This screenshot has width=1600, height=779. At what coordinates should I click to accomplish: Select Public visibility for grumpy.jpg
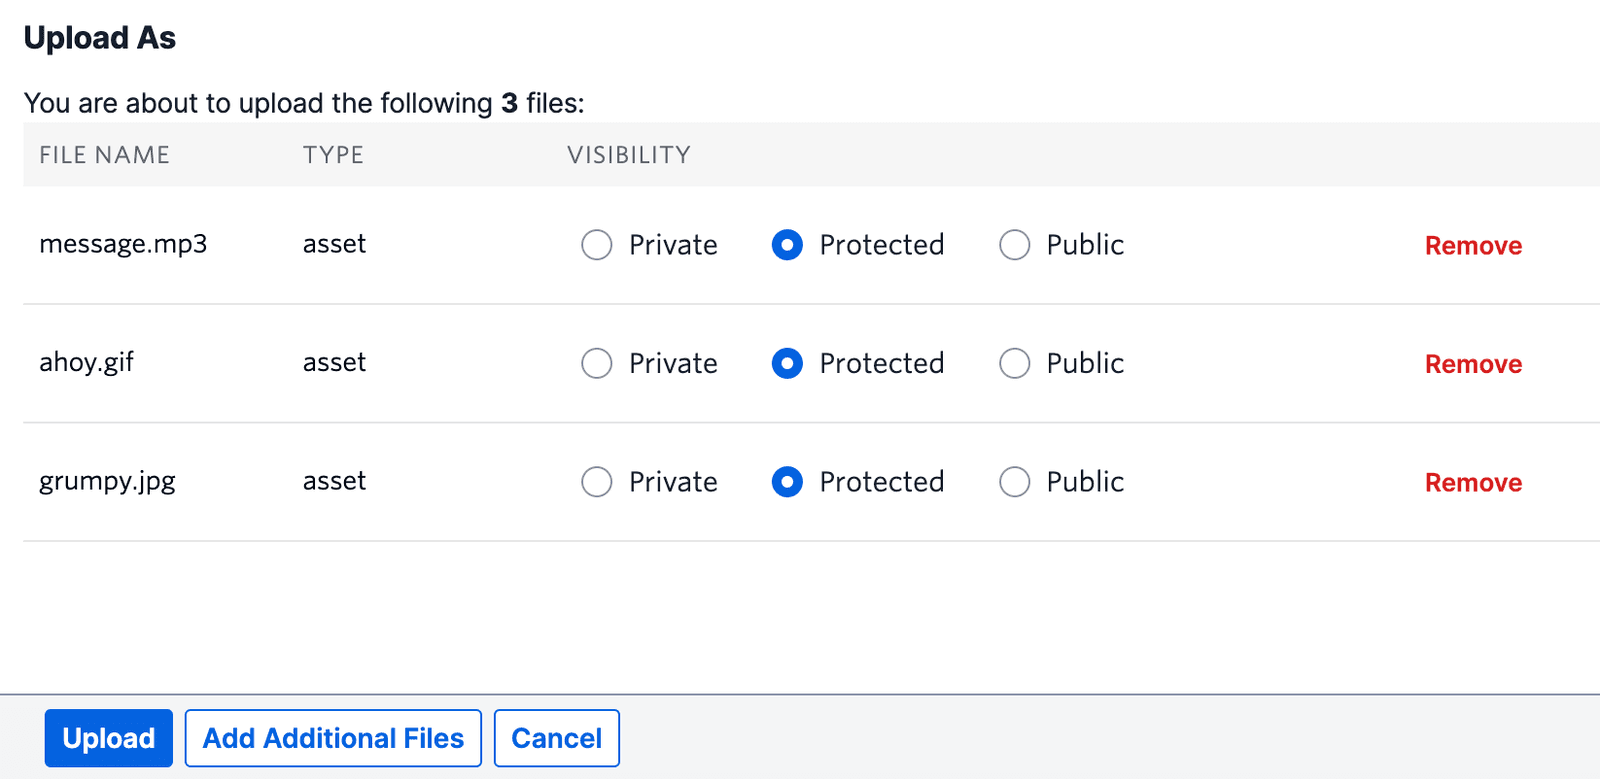coord(1014,482)
